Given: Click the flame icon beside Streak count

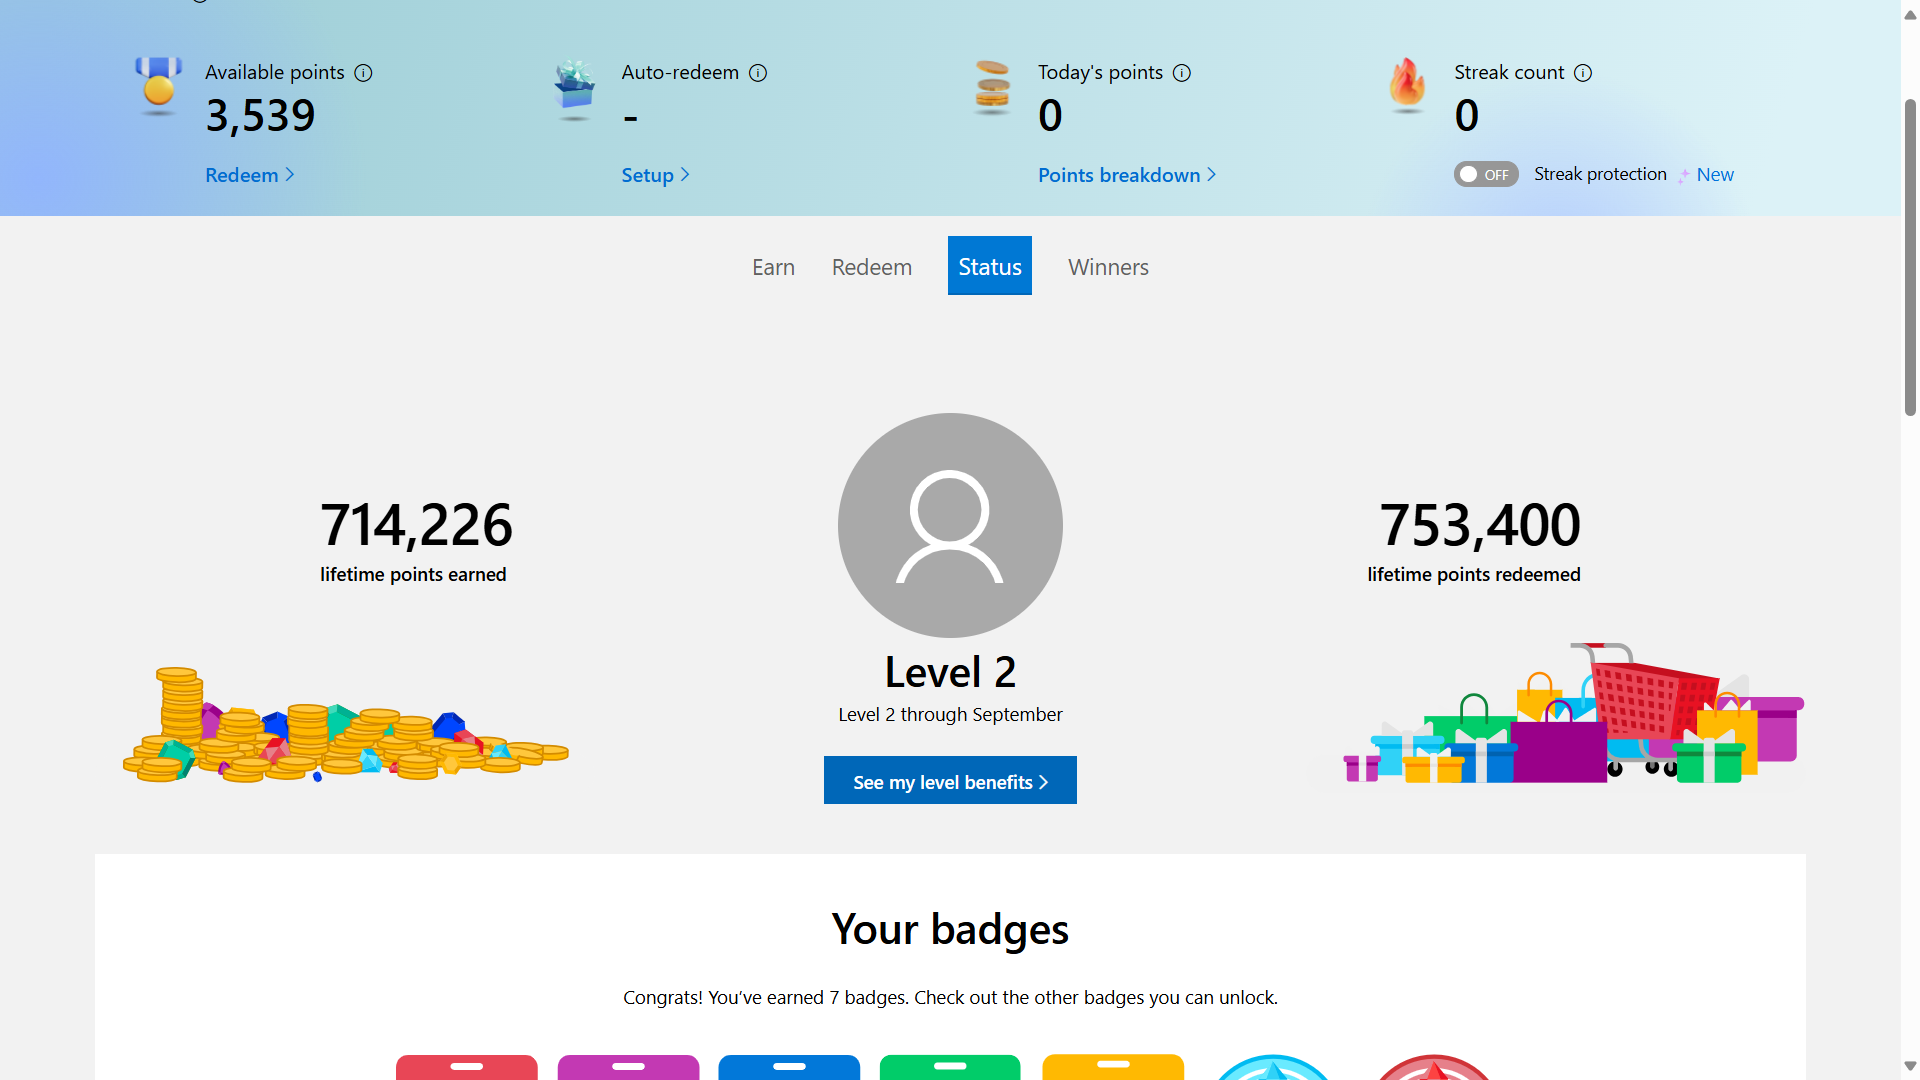Looking at the screenshot, I should click(x=1406, y=88).
